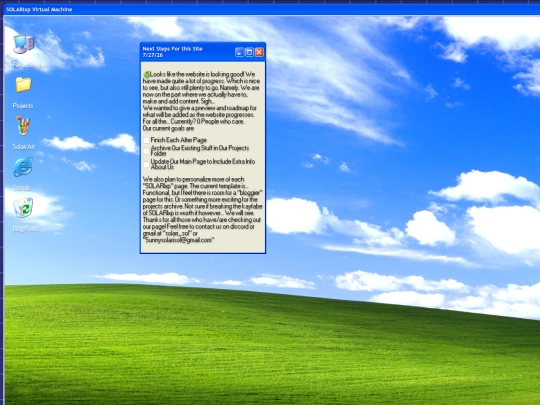Click the Our current goals are line

(x=168, y=128)
